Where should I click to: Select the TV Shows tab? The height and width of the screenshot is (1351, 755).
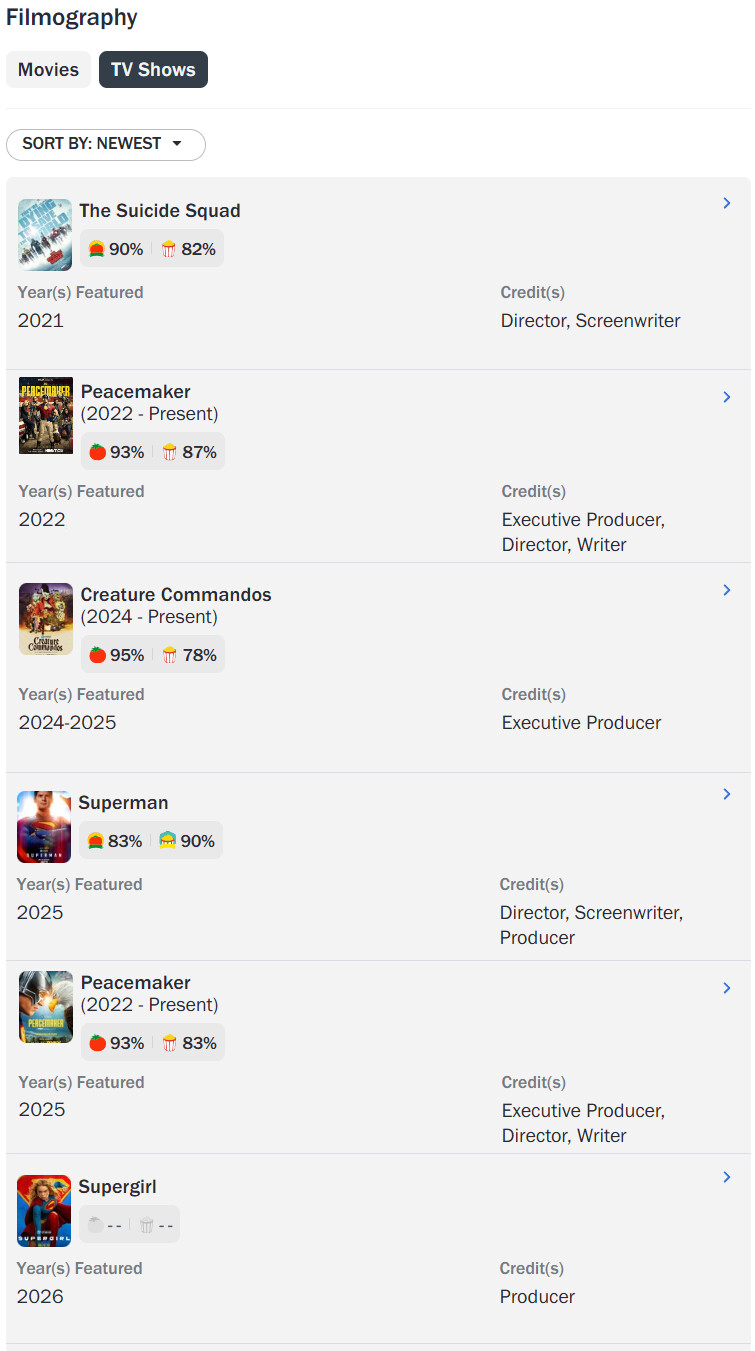153,70
